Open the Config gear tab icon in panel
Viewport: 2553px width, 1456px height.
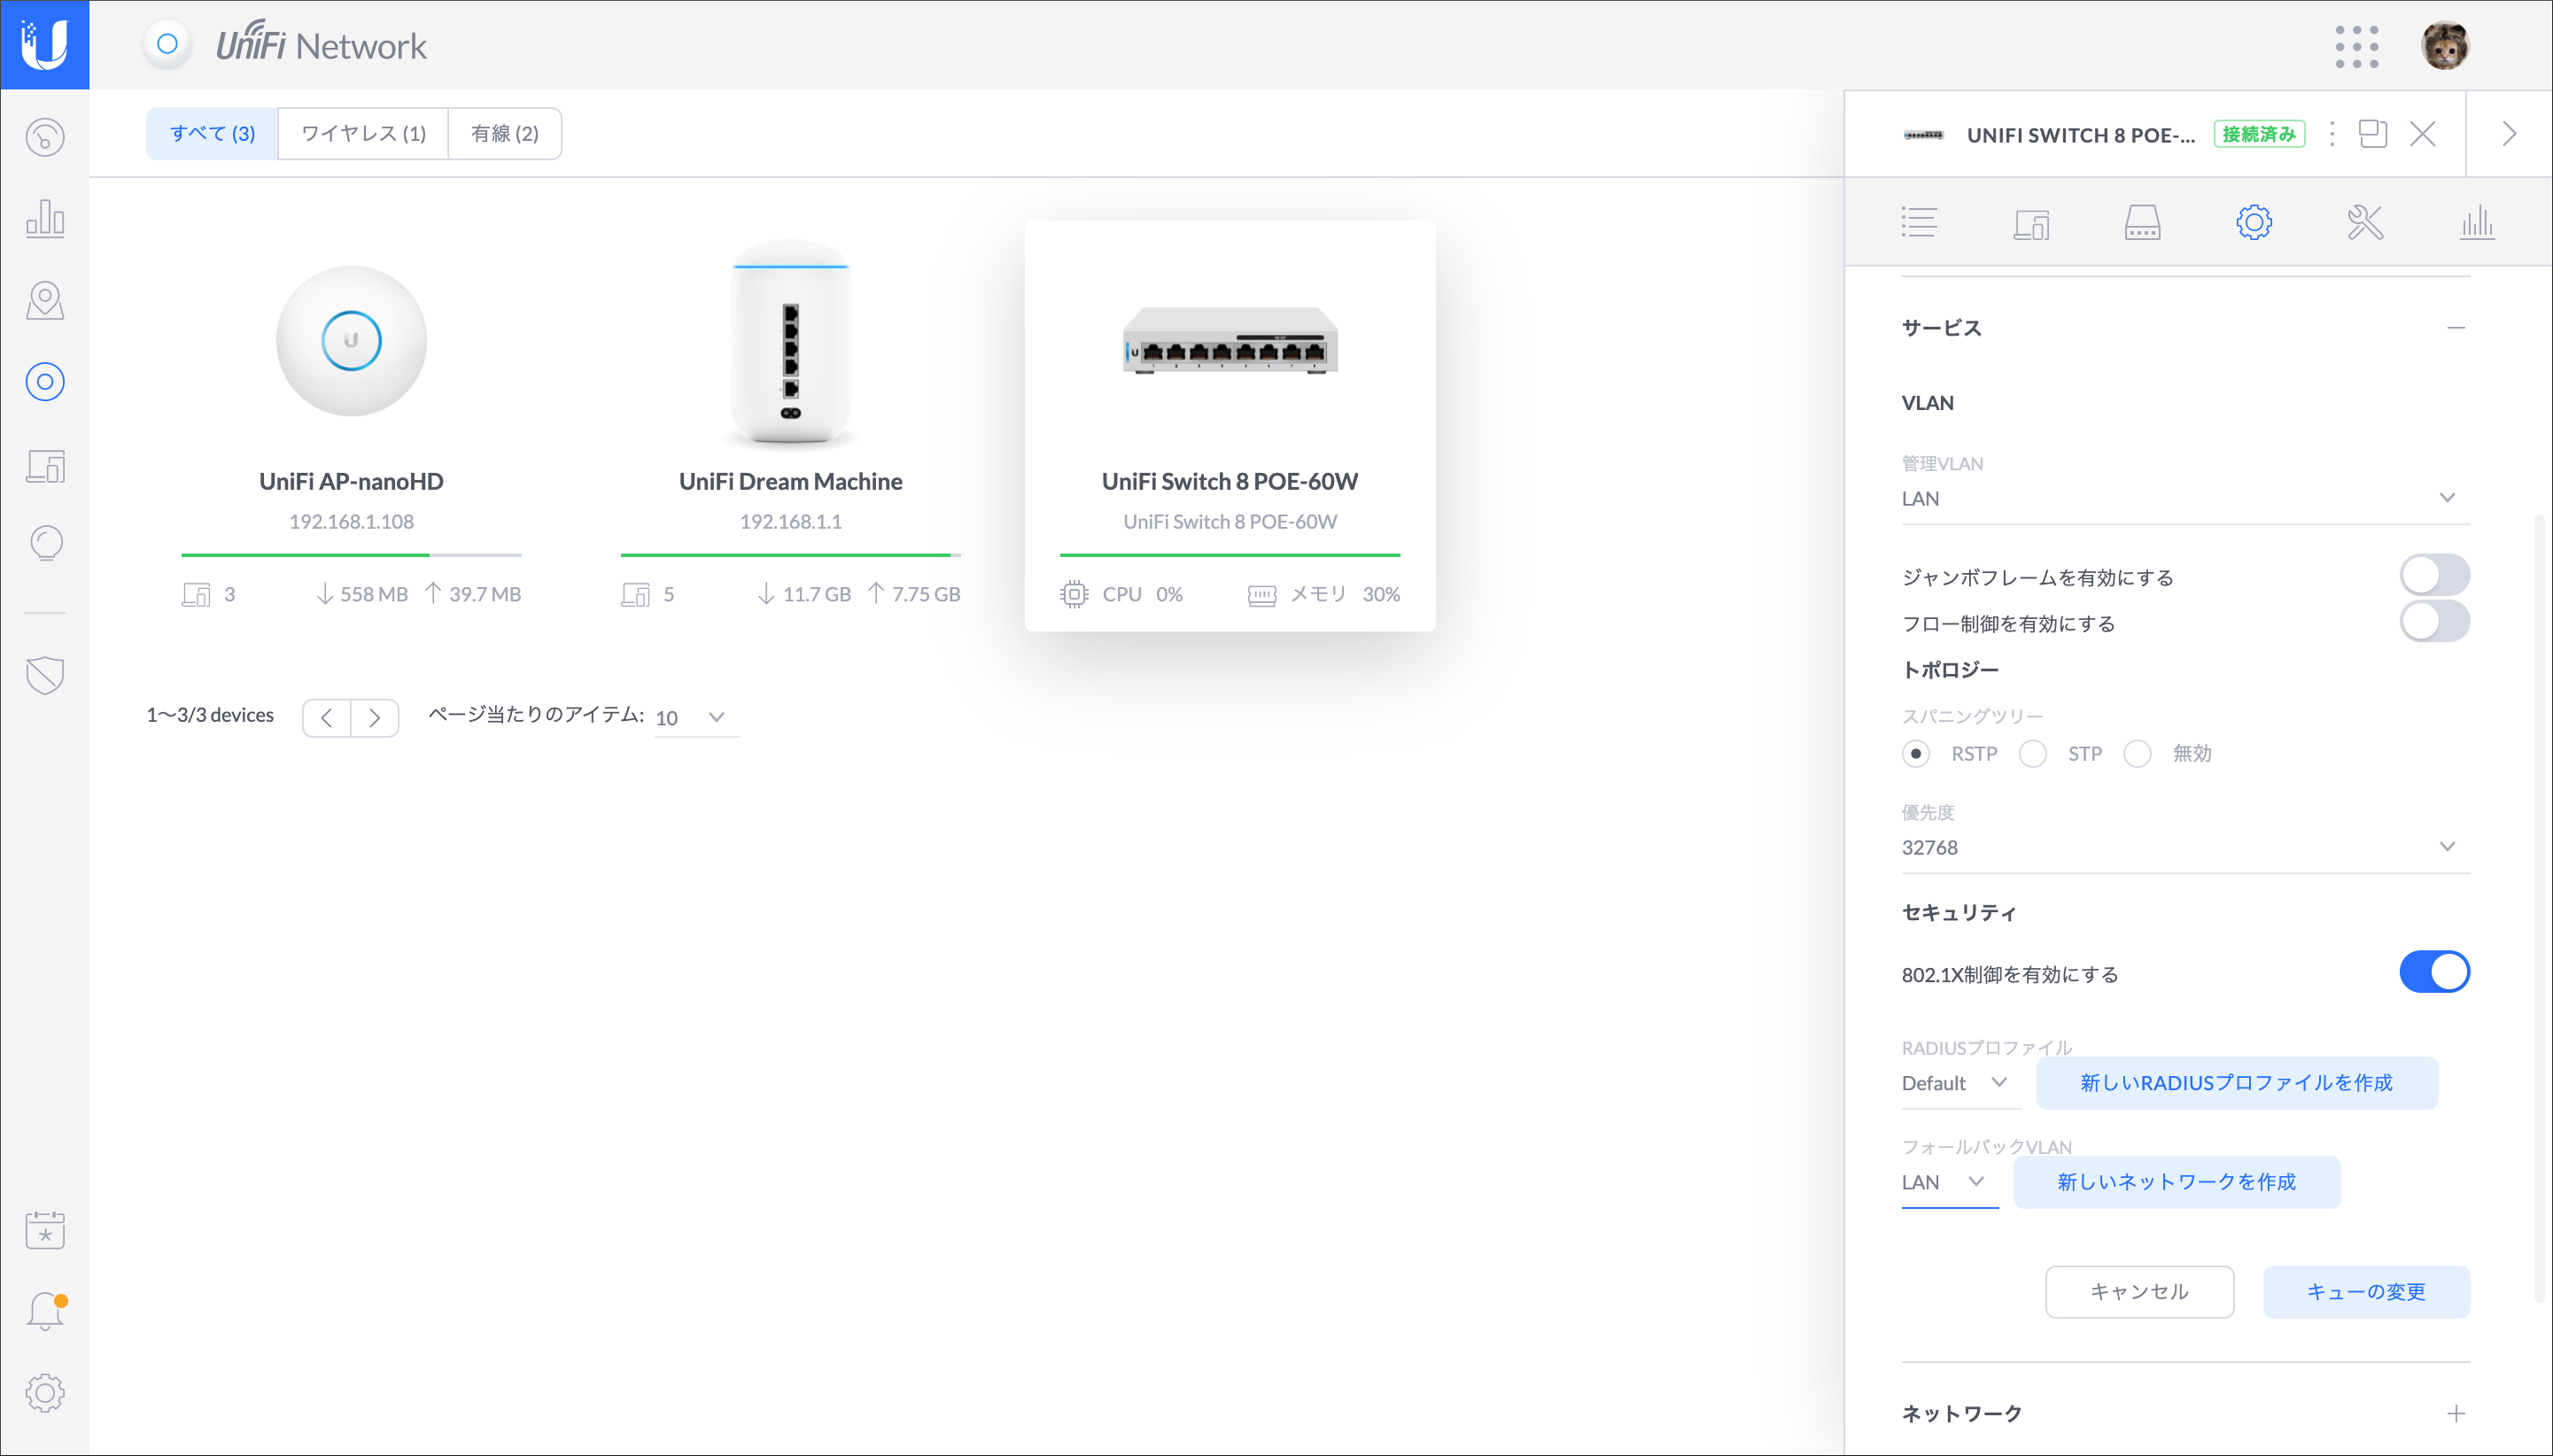coord(2254,222)
